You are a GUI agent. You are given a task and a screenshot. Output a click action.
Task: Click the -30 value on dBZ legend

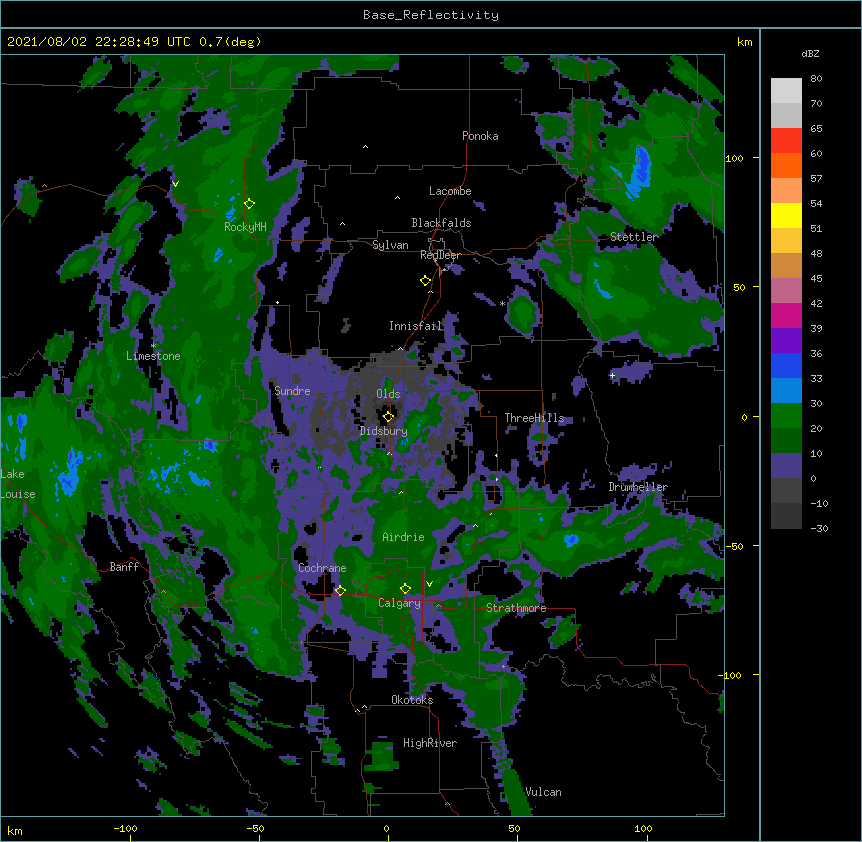tap(819, 529)
